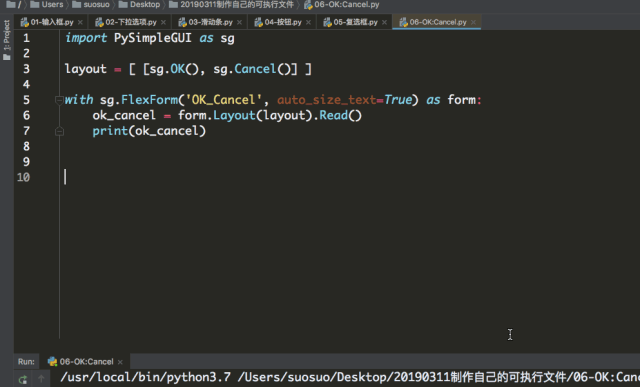Click the suosuo breadcrumb folder
Screen dimensions: 640x387
[x=91, y=4]
